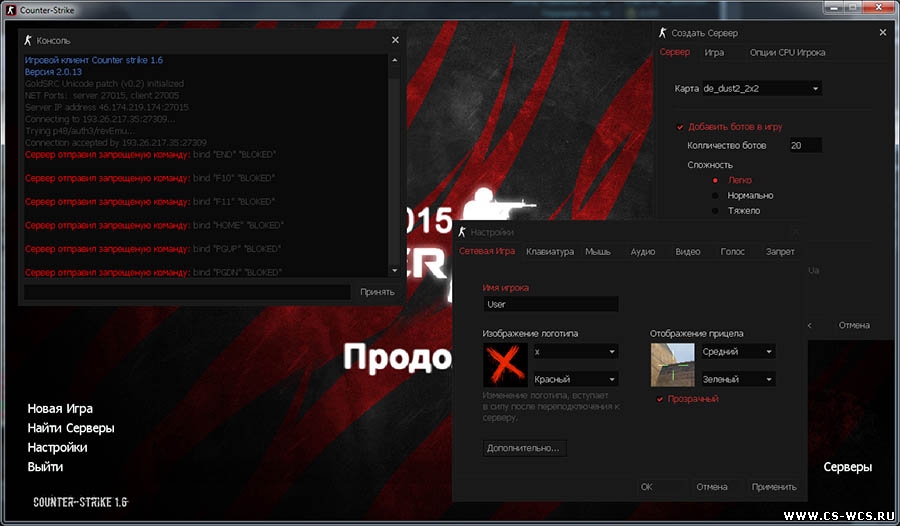Click the console scrollbar up arrow
Viewport: 900px width, 526px height.
pos(394,60)
